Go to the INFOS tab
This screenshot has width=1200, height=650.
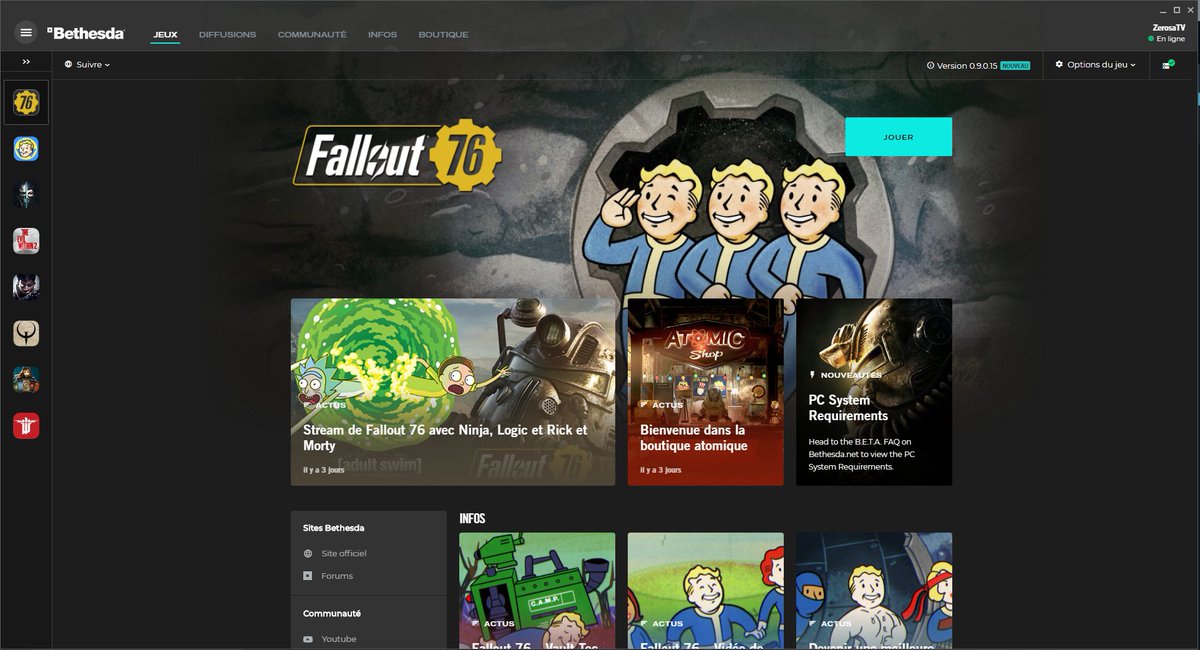click(382, 35)
